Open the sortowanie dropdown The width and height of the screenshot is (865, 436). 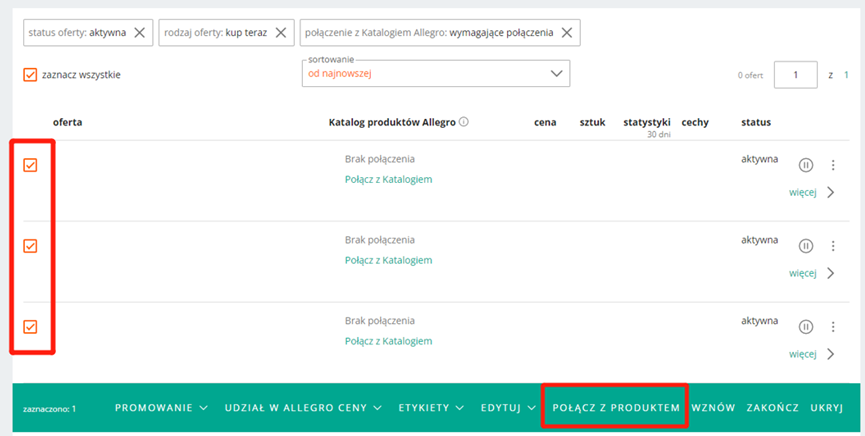point(435,74)
